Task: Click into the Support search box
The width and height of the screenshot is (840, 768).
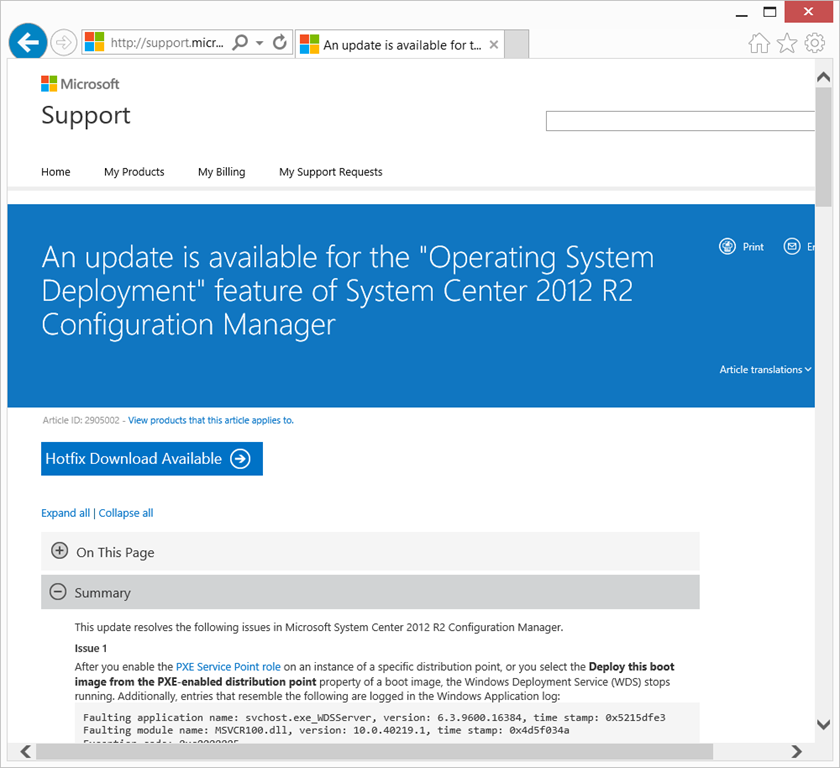Action: tap(680, 121)
